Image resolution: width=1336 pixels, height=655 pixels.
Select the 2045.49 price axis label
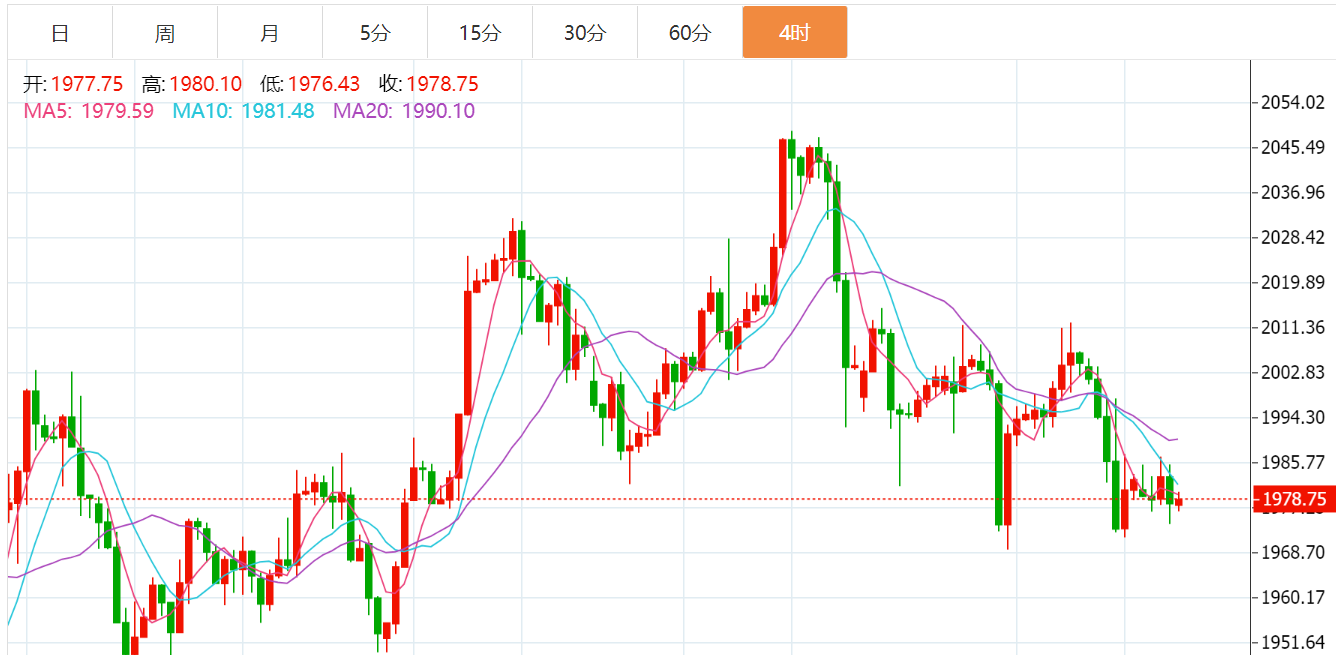tap(1294, 148)
